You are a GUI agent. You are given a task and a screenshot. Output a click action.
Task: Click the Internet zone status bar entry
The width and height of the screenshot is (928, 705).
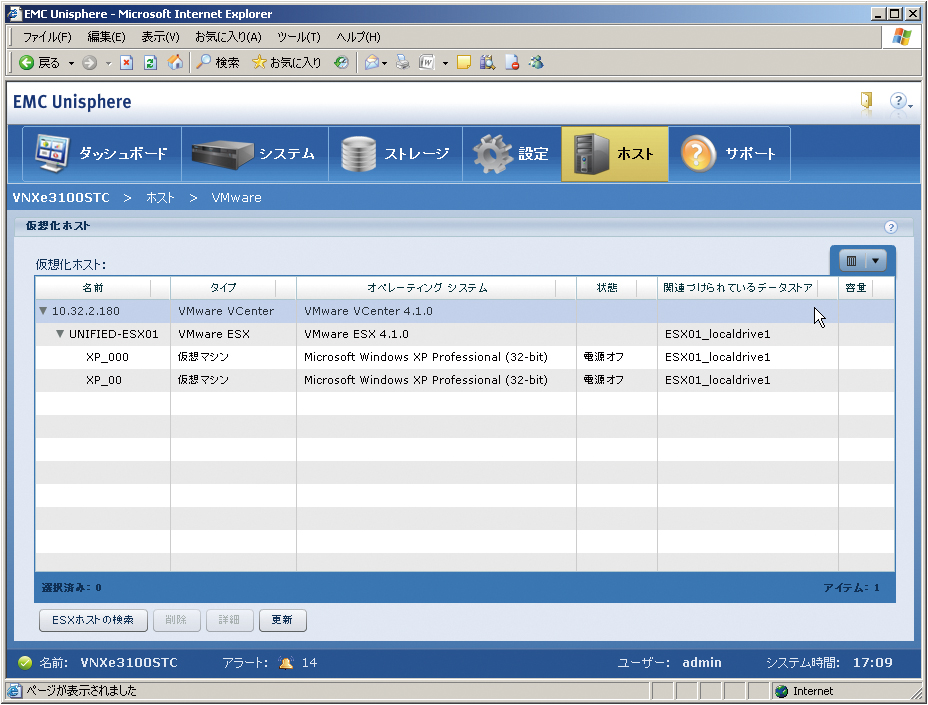tap(805, 691)
